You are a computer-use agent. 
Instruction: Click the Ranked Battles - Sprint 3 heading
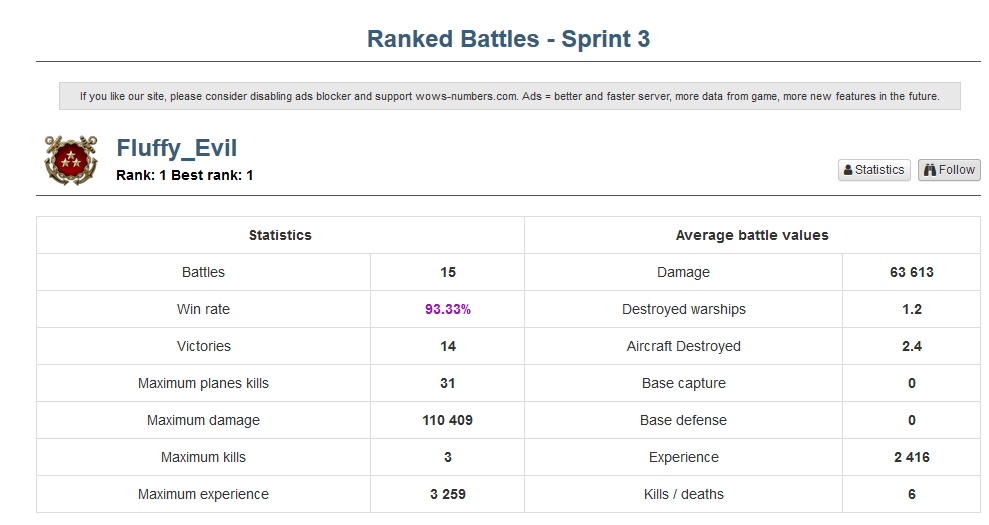[x=508, y=39]
